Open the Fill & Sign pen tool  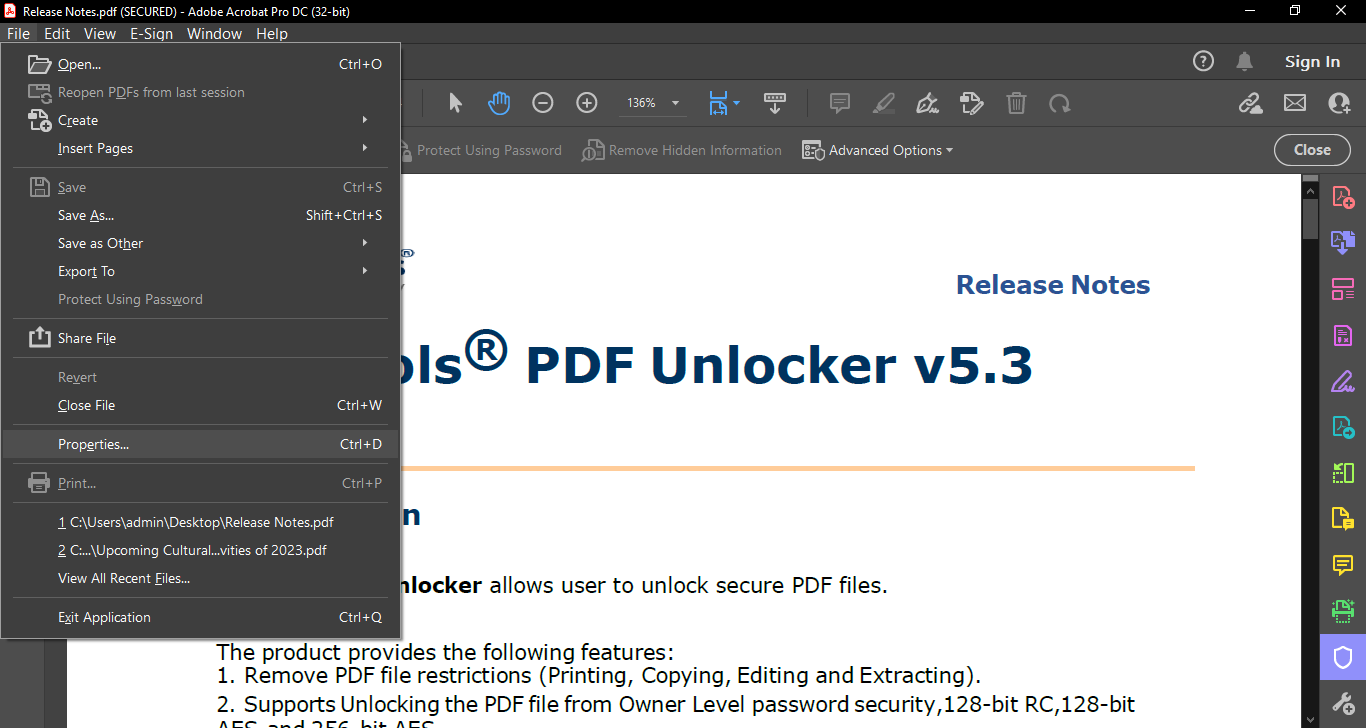(x=928, y=103)
